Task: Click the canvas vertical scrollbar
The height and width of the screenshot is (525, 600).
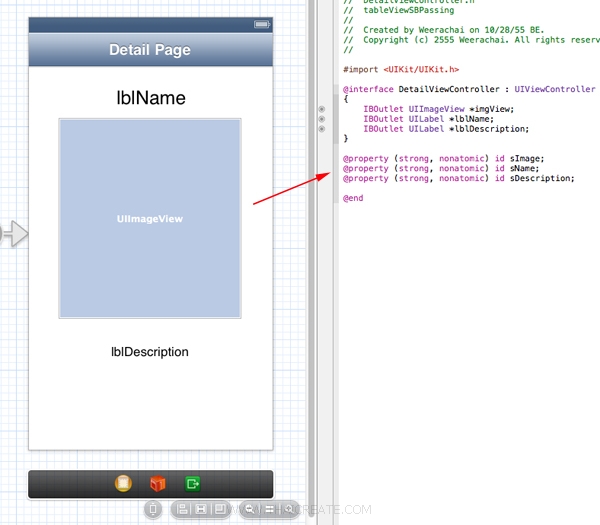Action: [311, 260]
